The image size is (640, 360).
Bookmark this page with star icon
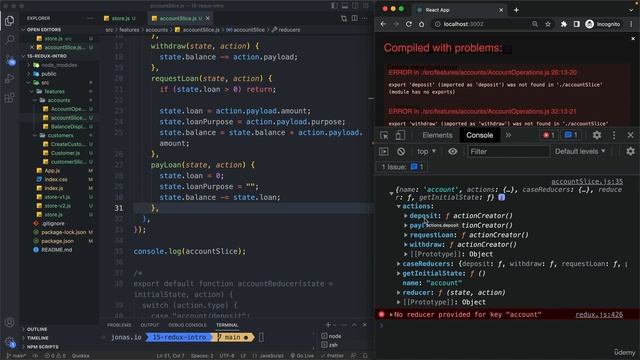point(548,24)
